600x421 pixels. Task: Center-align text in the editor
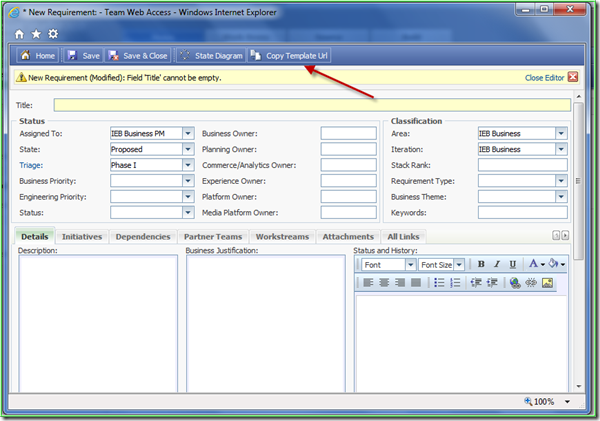tap(384, 283)
